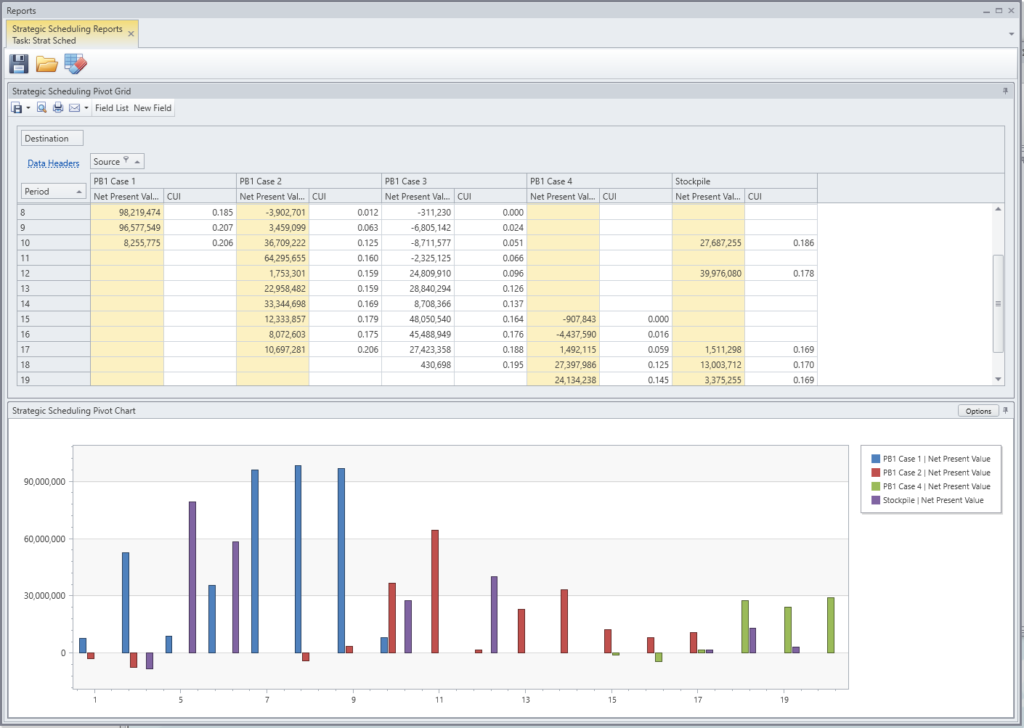Viewport: 1024px width, 728px height.
Task: Click CUI header under PB1 Case 1
Action: click(x=200, y=196)
